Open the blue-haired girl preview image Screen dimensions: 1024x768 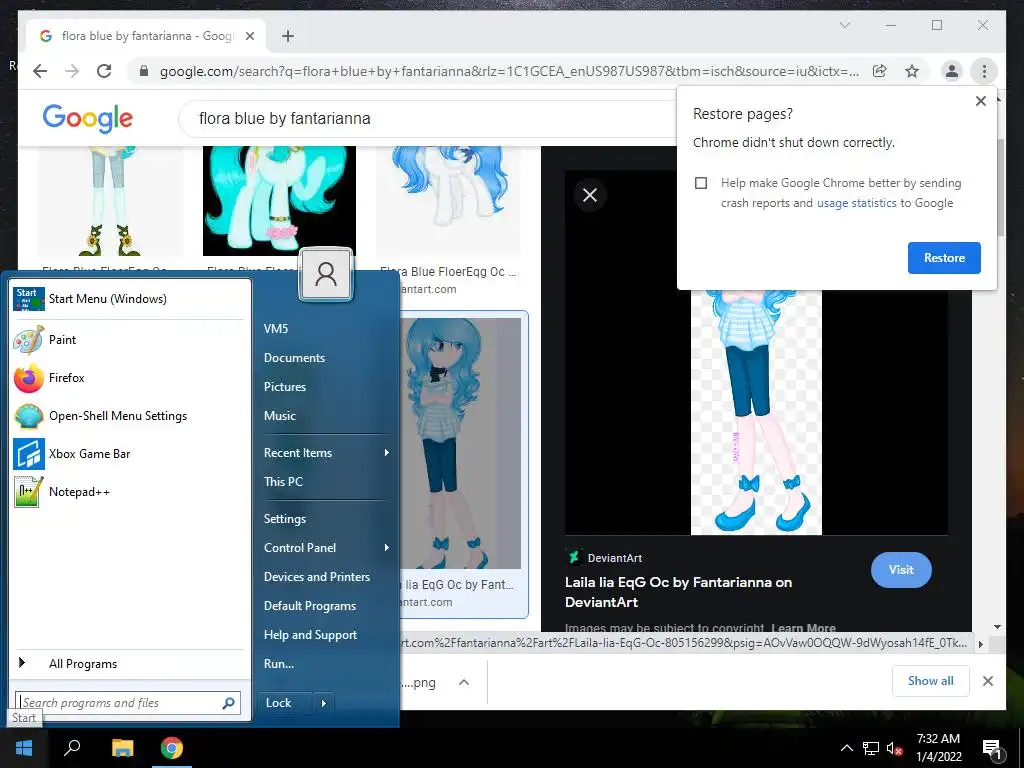point(756,413)
